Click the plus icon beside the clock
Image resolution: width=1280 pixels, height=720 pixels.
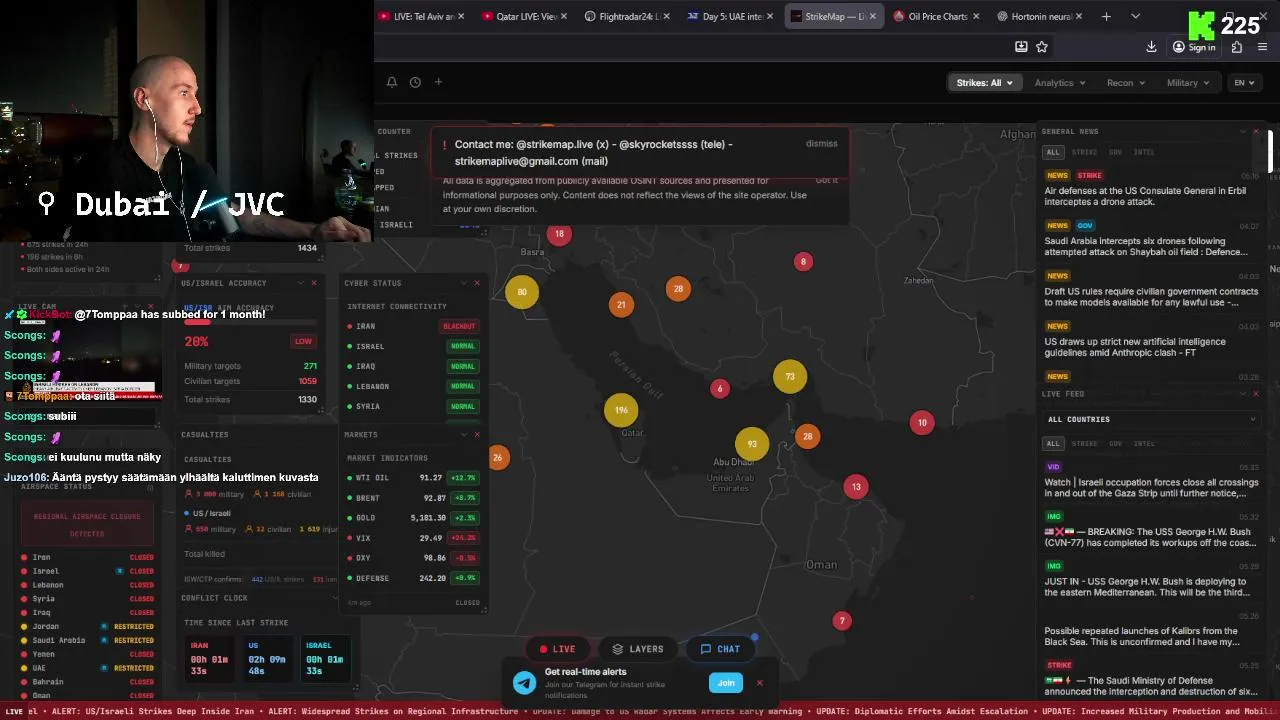point(438,82)
